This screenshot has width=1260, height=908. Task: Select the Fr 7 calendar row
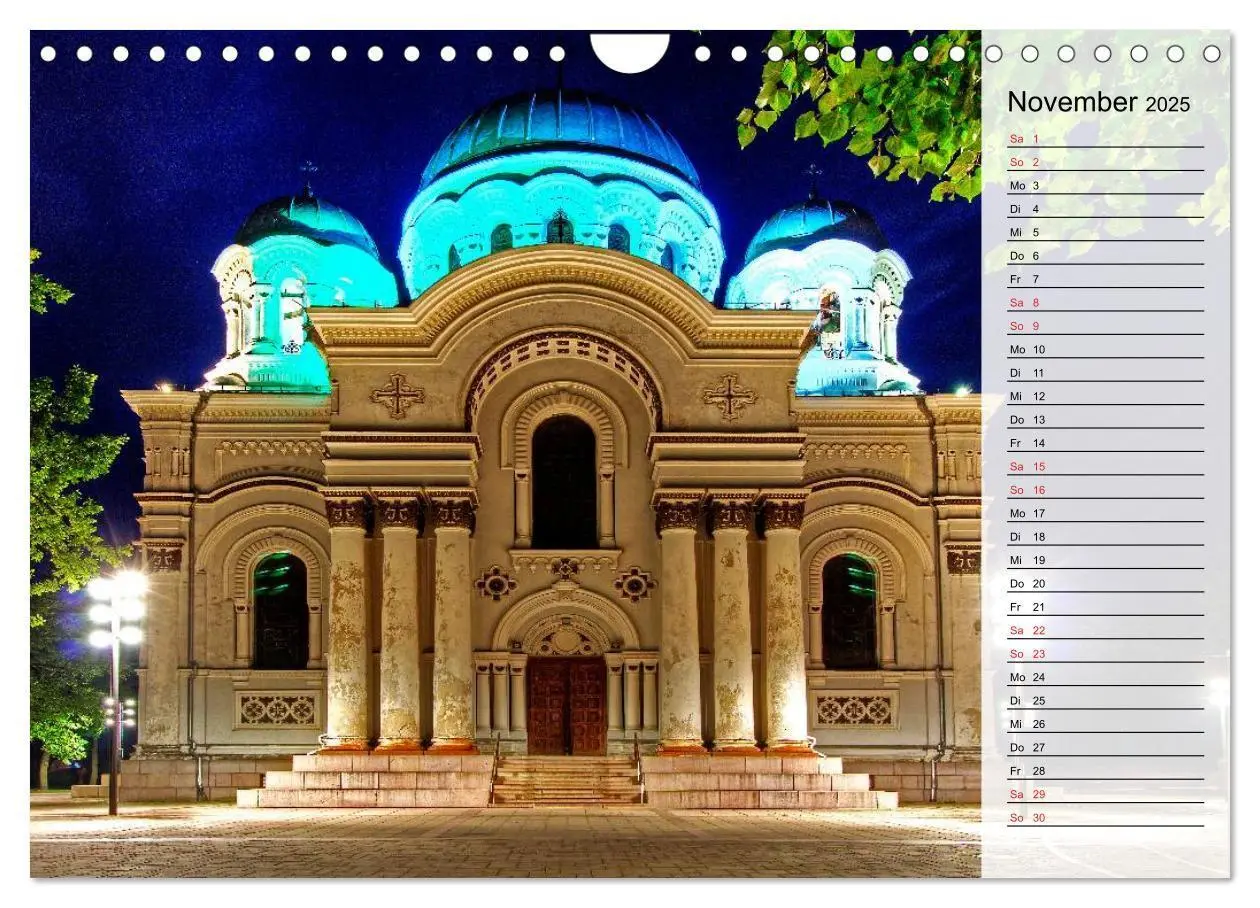pyautogui.click(x=1105, y=279)
